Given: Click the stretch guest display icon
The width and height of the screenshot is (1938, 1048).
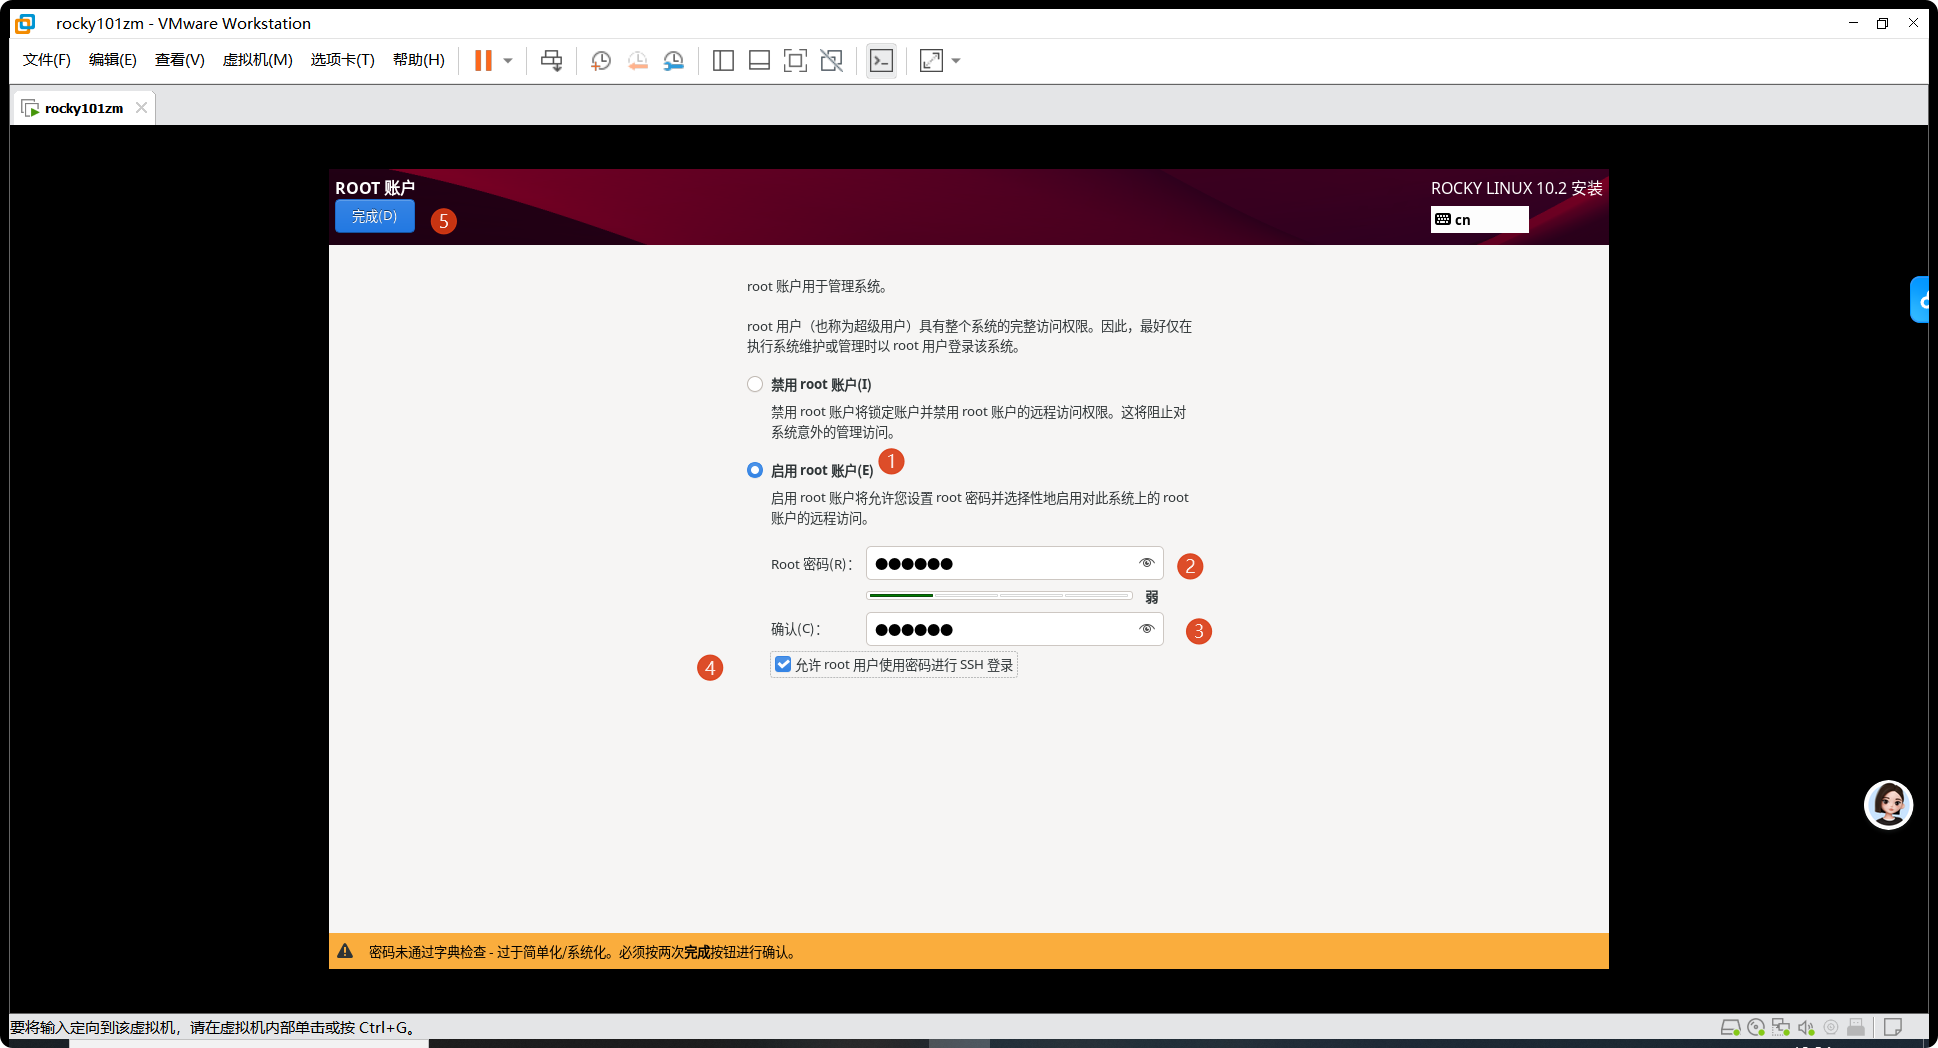Looking at the screenshot, I should coord(931,61).
